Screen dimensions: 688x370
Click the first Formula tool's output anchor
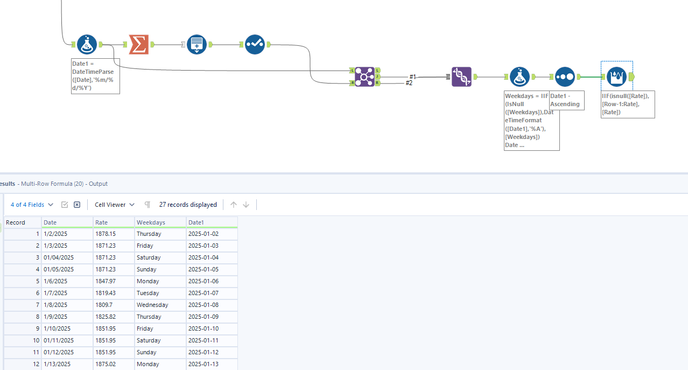point(101,44)
